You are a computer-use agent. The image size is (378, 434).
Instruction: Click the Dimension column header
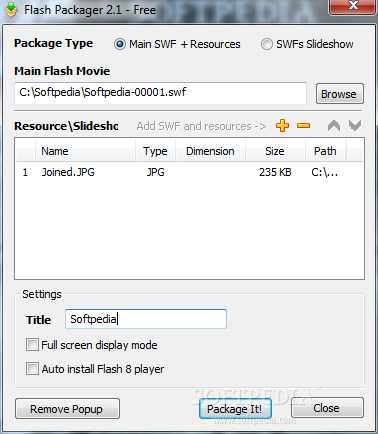[x=210, y=151]
